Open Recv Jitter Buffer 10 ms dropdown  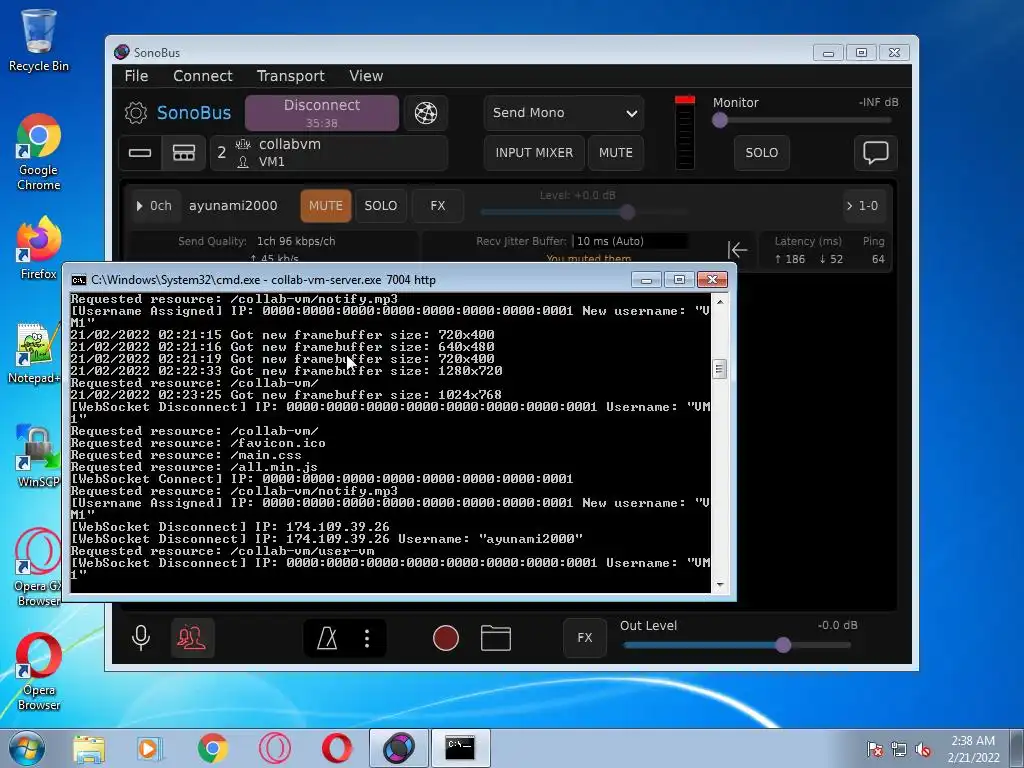pyautogui.click(x=630, y=241)
